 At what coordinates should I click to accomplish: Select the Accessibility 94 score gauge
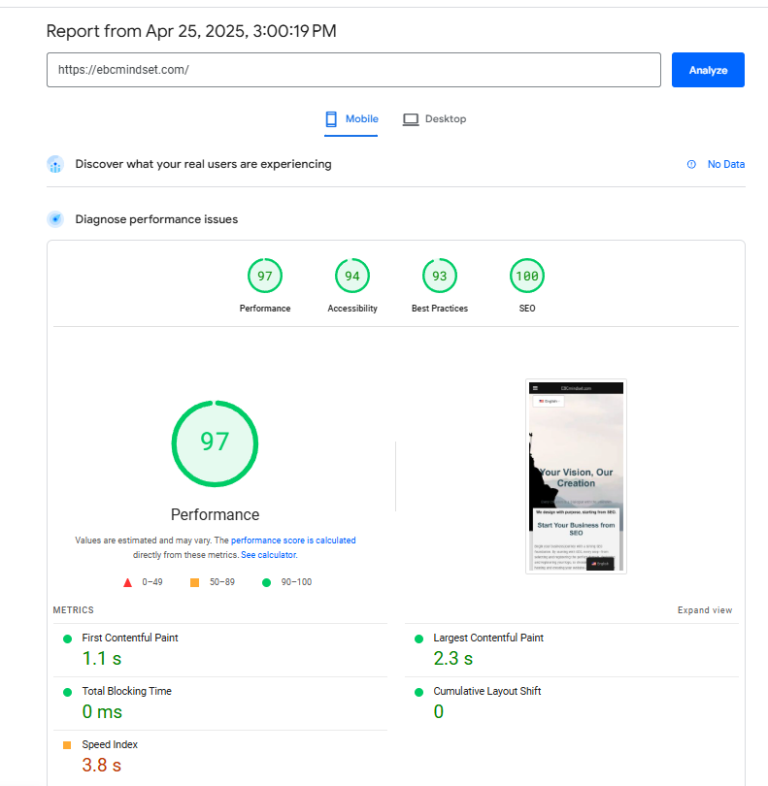[x=352, y=276]
